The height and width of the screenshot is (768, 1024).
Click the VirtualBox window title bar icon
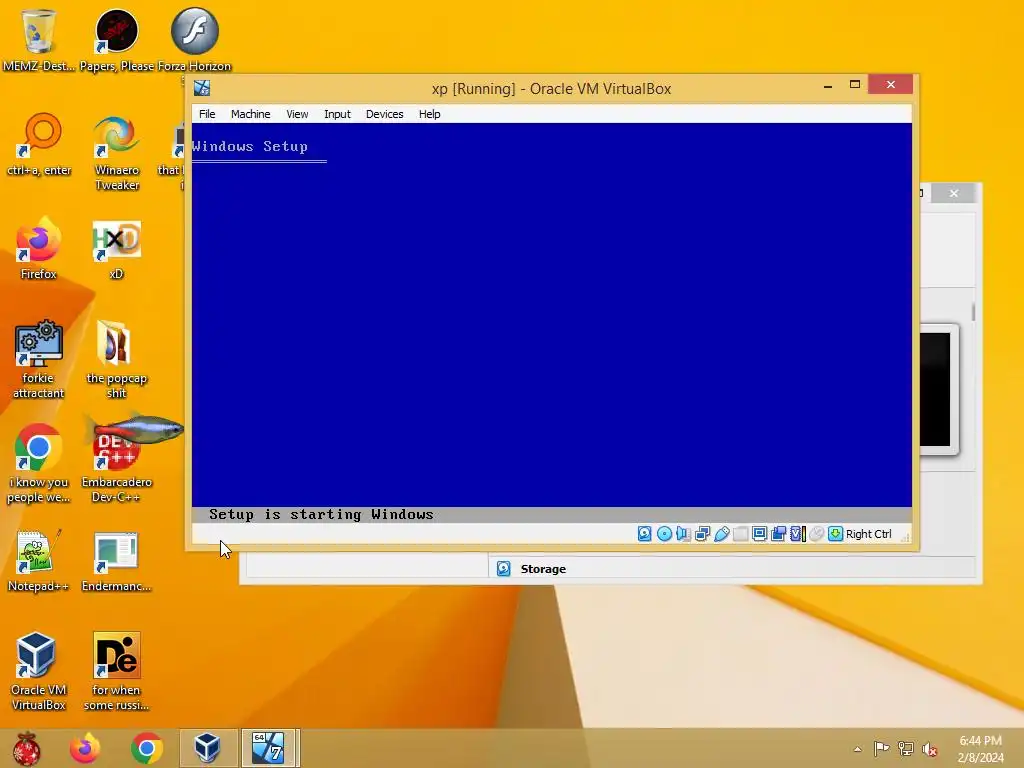(x=202, y=88)
